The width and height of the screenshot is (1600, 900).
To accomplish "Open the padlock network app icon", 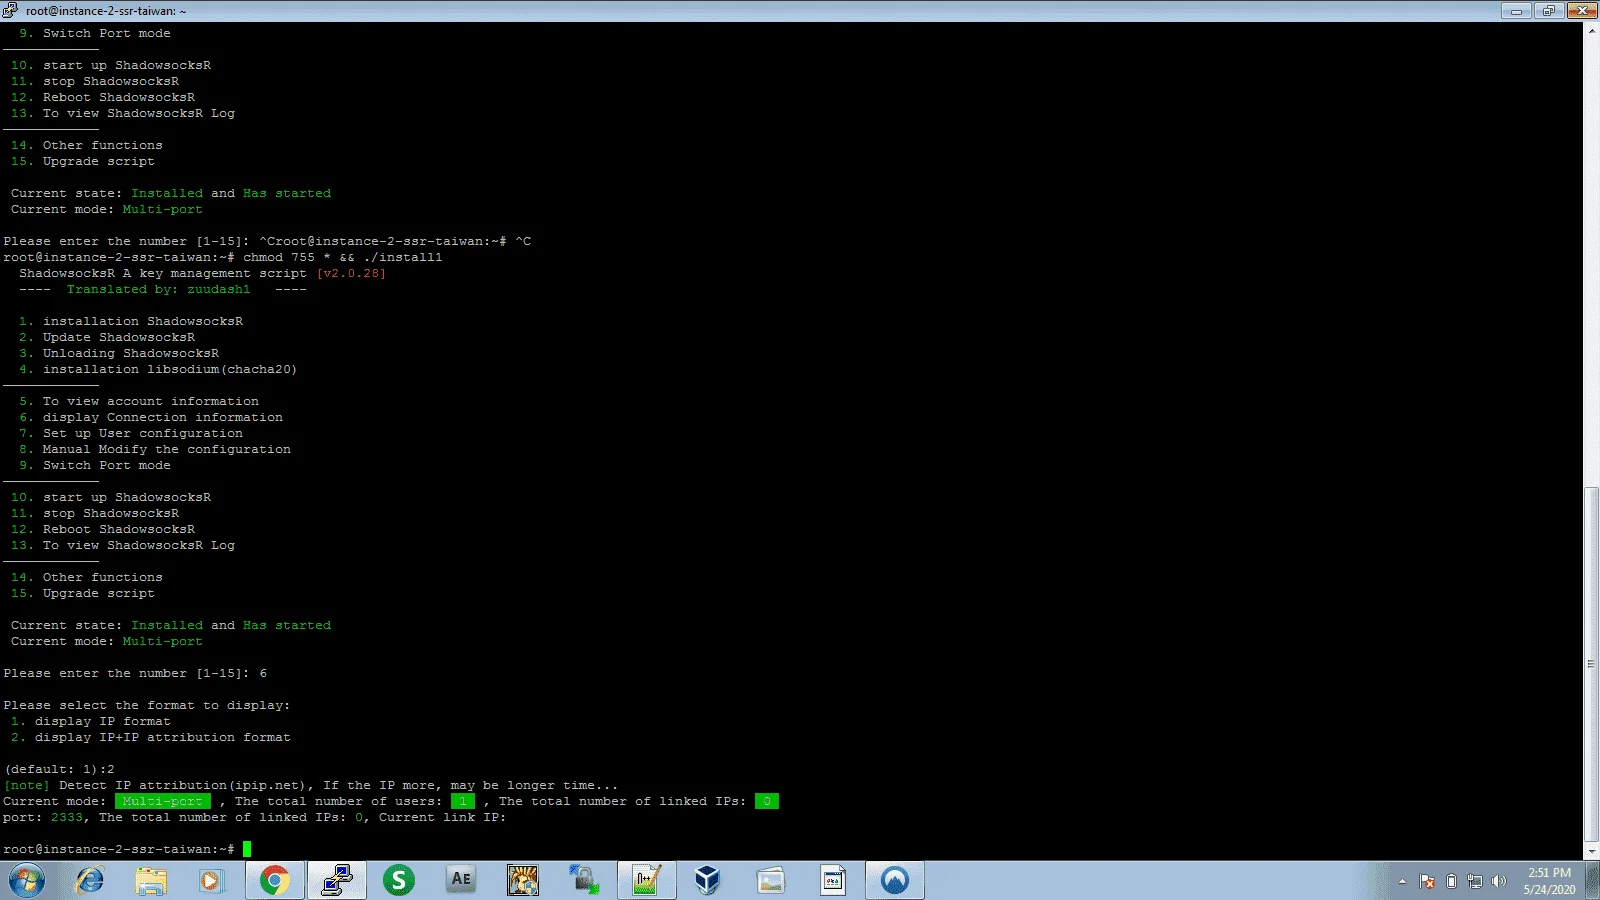I will [584, 881].
